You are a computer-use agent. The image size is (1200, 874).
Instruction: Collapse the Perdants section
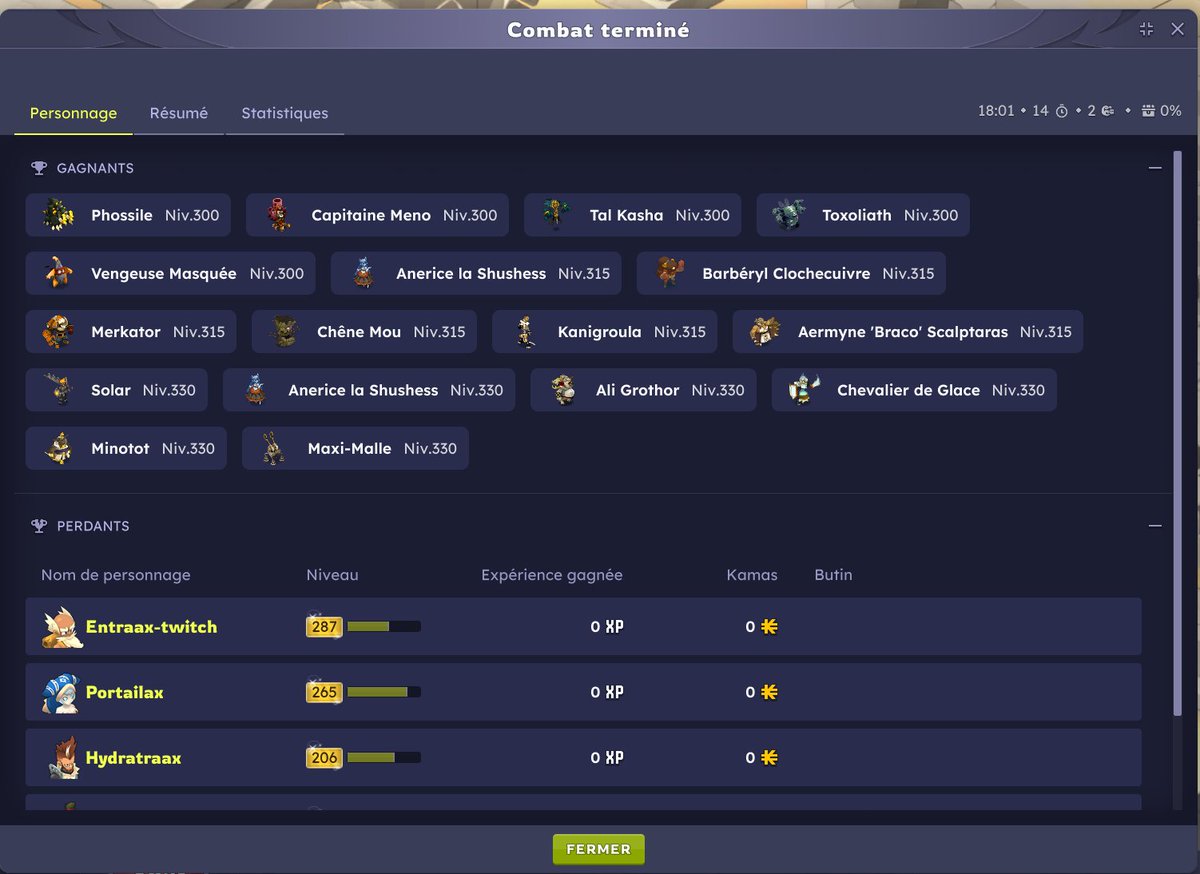(x=1155, y=526)
